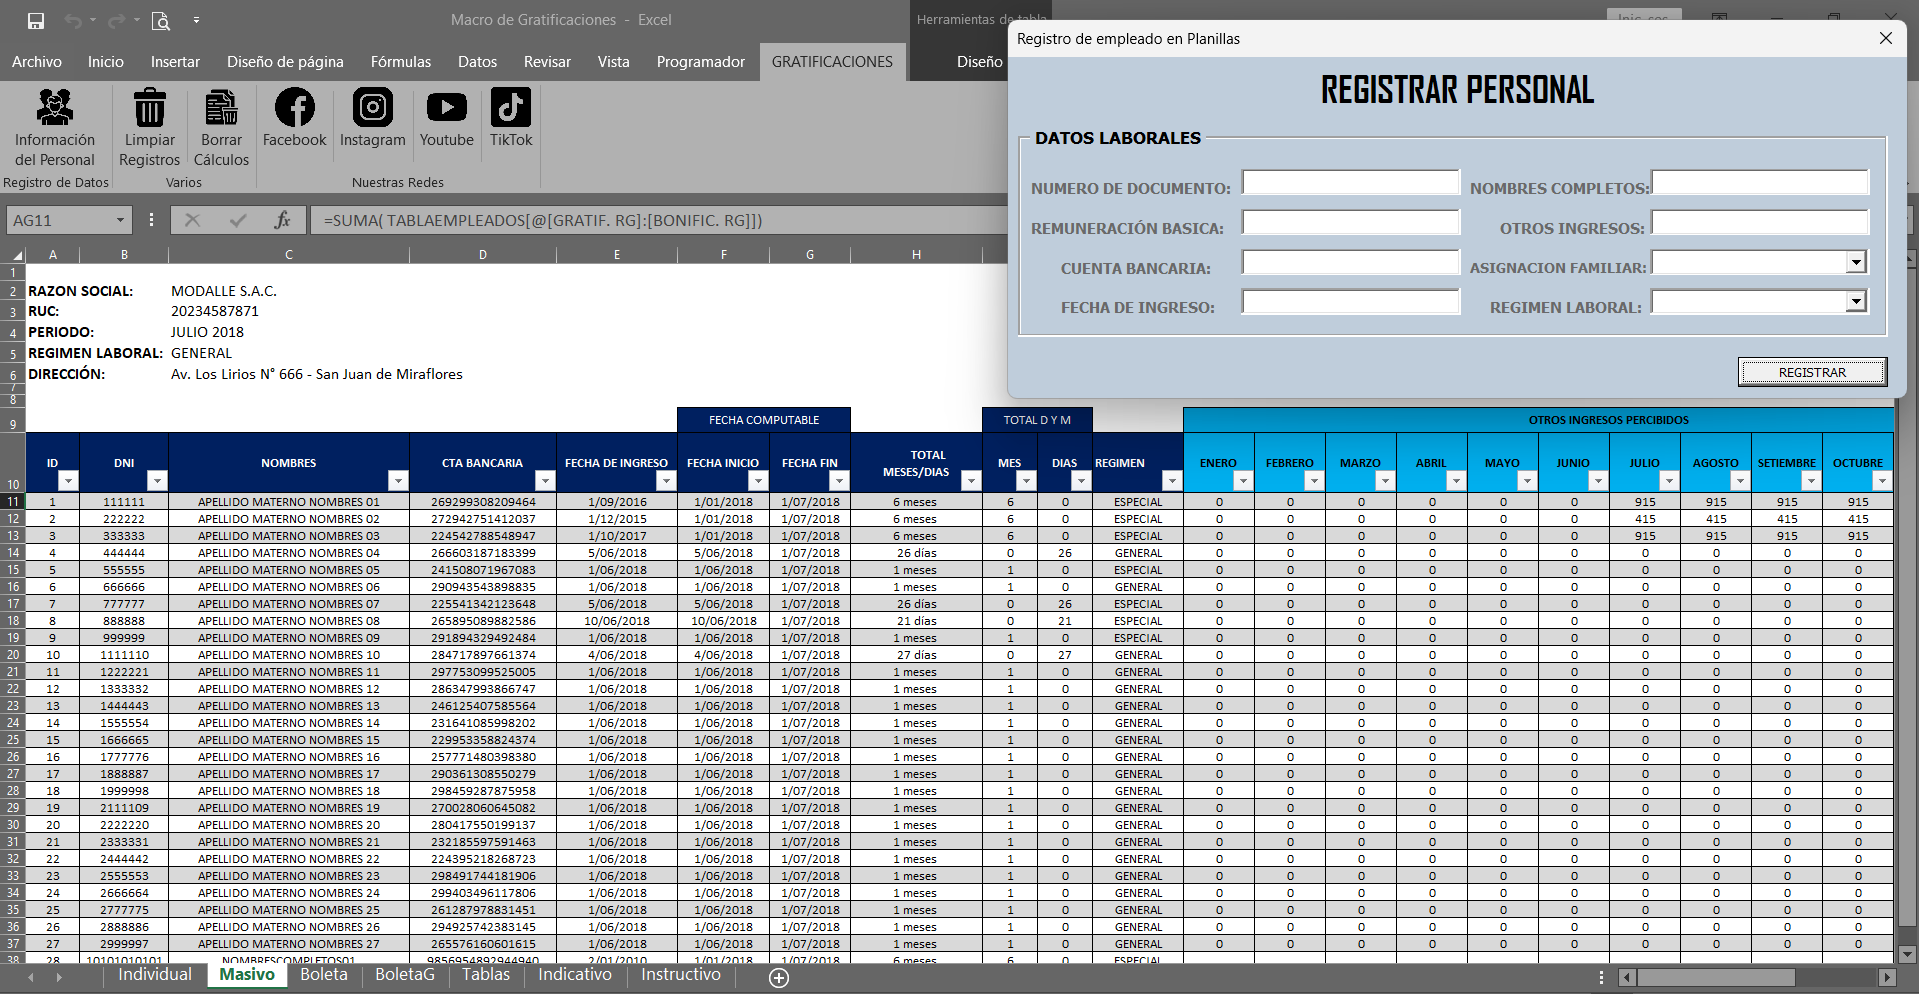
Task: Add a new sheet with plus icon
Action: click(x=779, y=977)
